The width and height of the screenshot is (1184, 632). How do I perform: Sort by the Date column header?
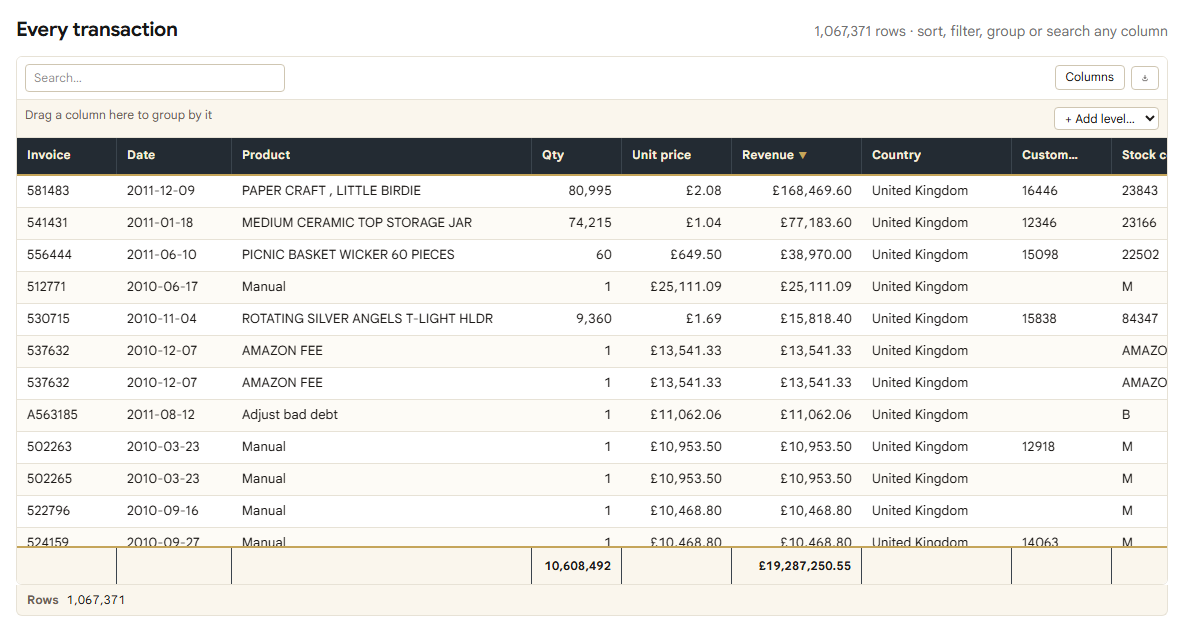pos(174,155)
